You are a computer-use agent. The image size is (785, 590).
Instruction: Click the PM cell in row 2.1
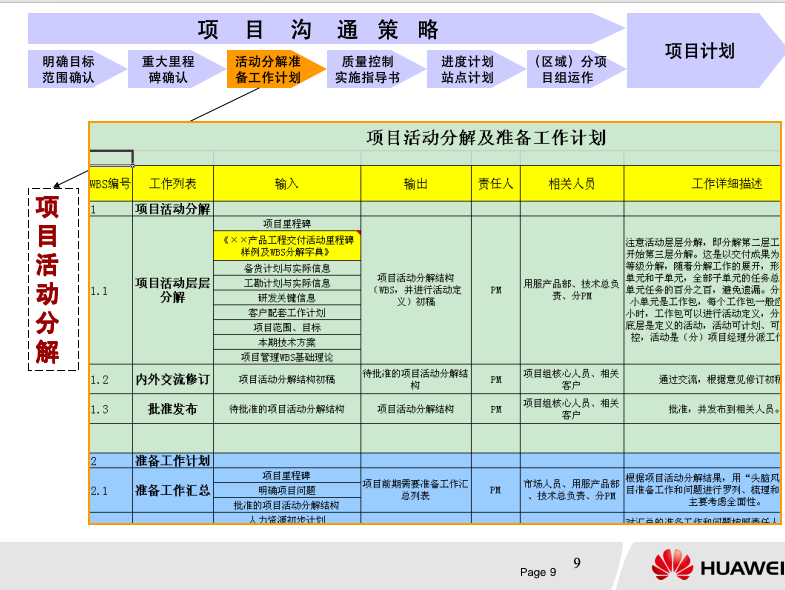click(496, 490)
